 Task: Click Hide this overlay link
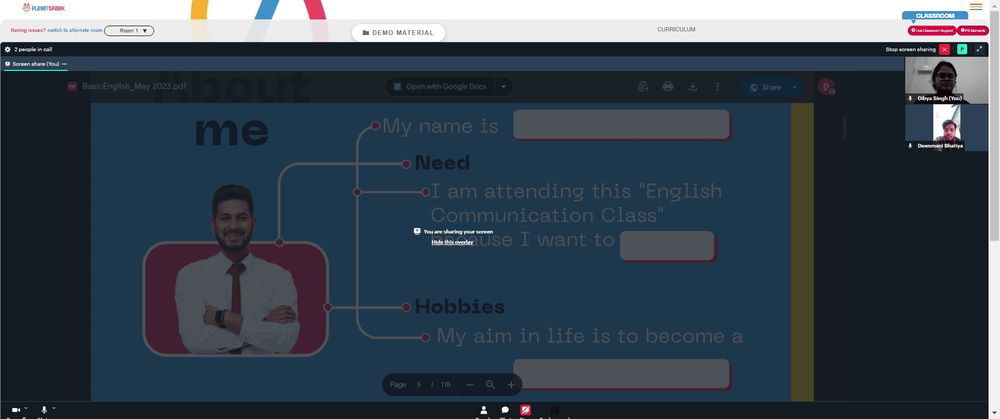pos(452,242)
